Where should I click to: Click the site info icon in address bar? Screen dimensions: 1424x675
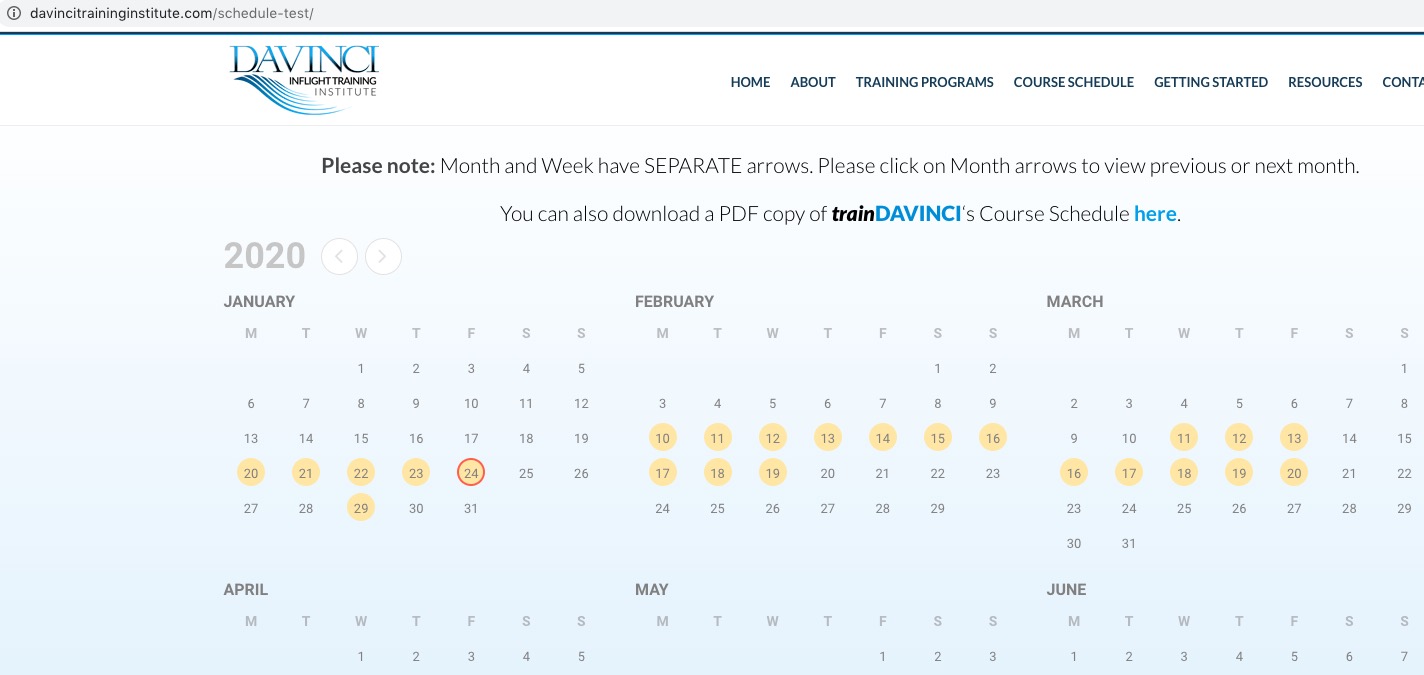pos(14,14)
